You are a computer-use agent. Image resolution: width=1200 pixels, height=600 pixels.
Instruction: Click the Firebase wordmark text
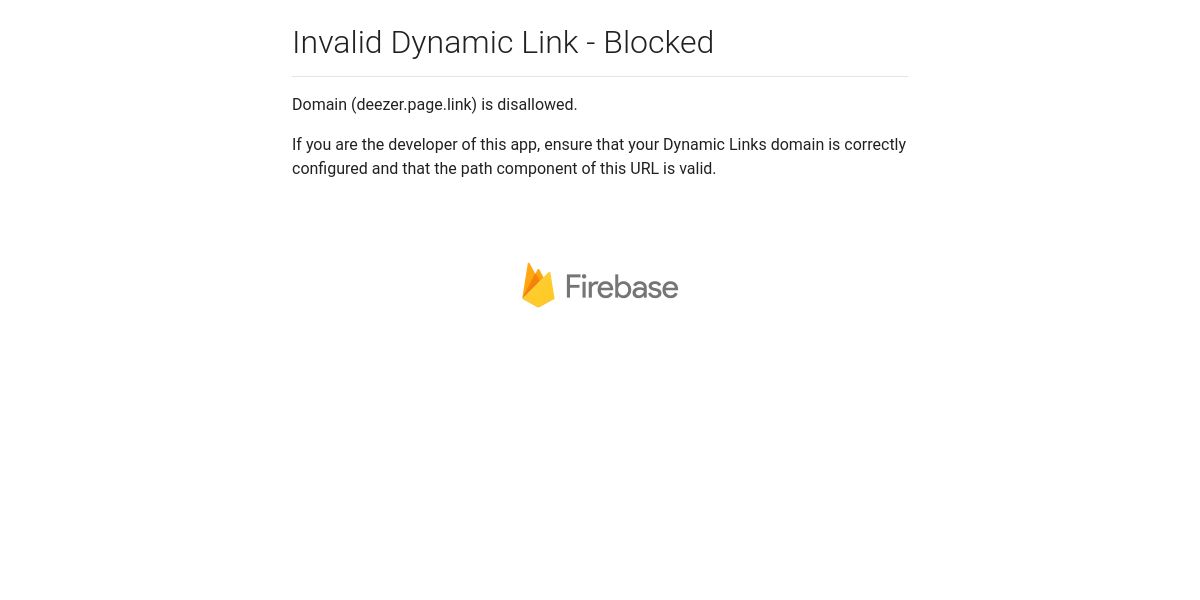pyautogui.click(x=622, y=287)
